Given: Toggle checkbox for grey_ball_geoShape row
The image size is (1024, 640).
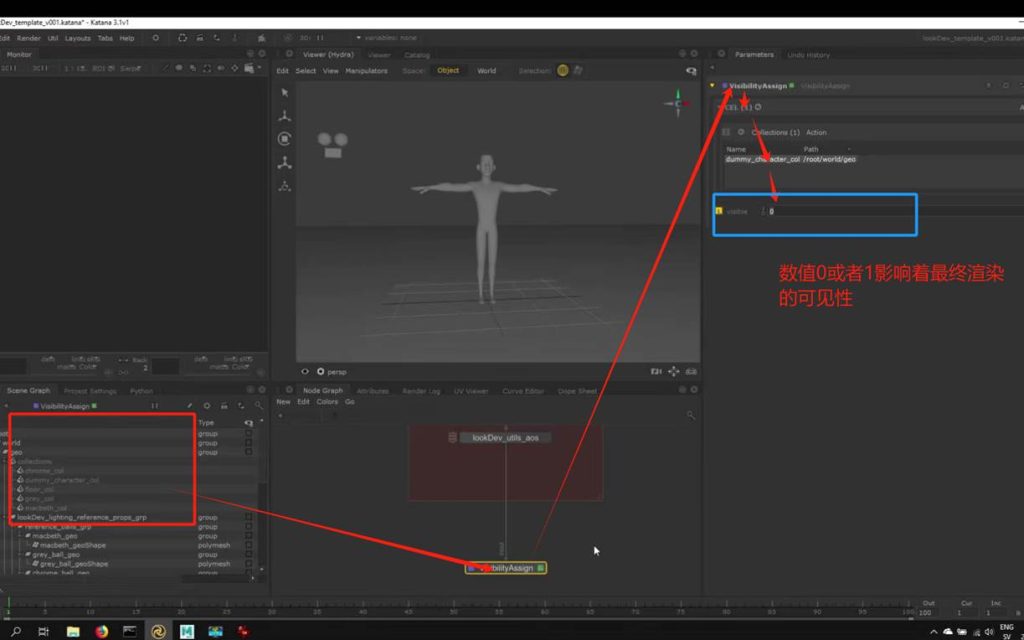Looking at the screenshot, I should coord(249,564).
